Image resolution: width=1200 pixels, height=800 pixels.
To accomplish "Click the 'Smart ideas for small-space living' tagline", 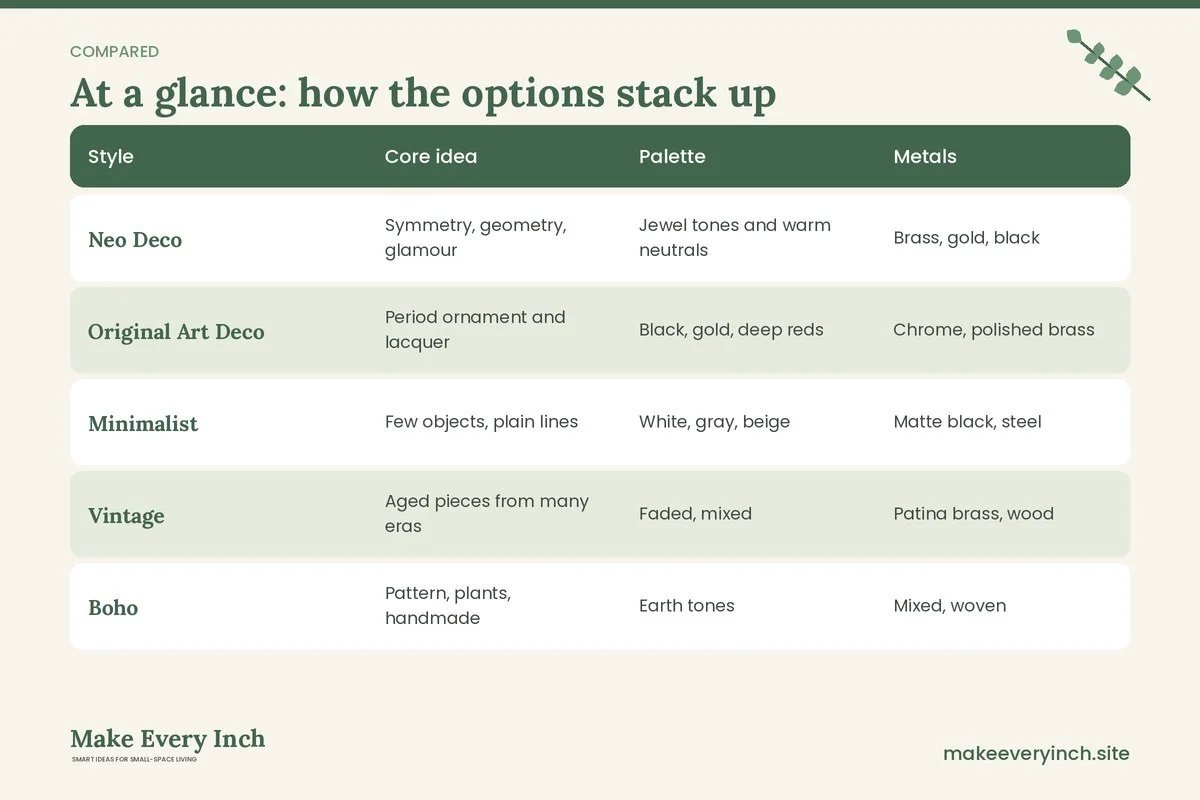I will (134, 760).
